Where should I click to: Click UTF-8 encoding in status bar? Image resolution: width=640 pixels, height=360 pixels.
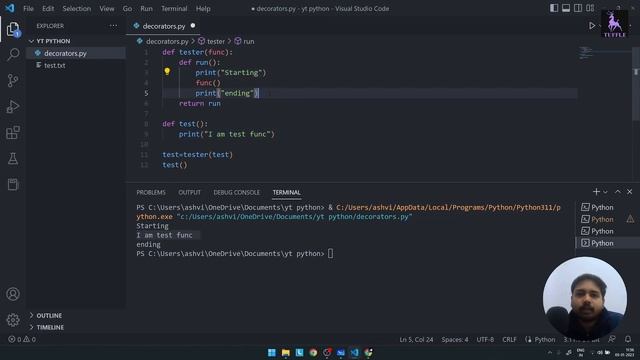coord(485,340)
